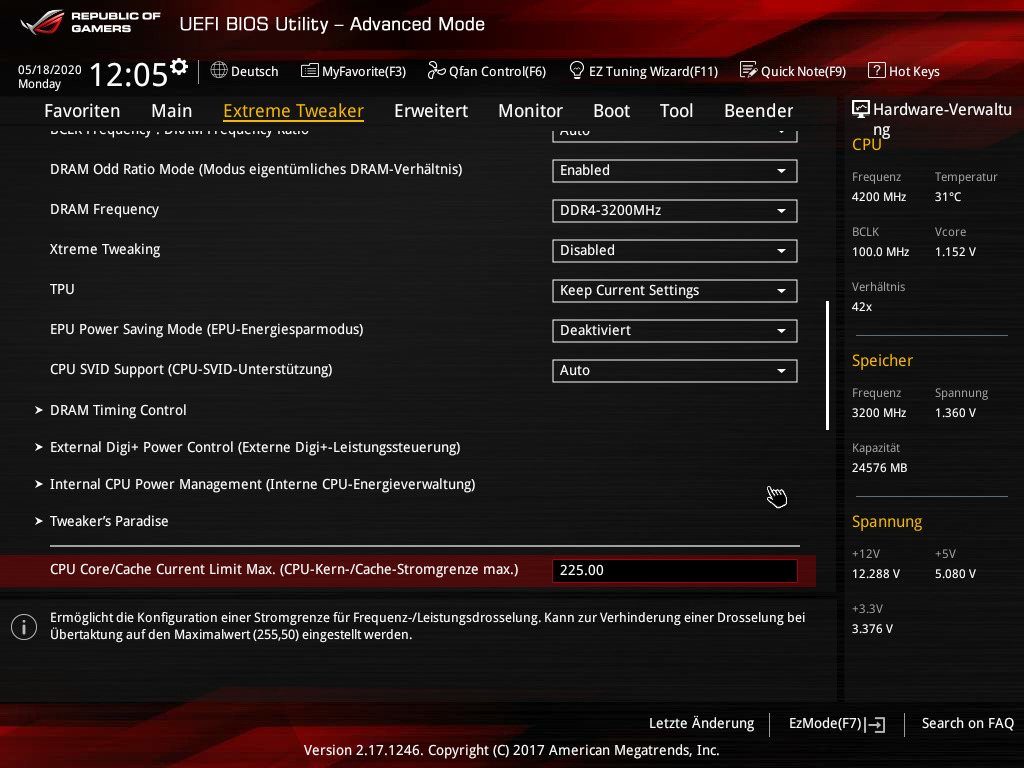Go to the Monitor tab
This screenshot has height=768, width=1024.
(x=530, y=111)
